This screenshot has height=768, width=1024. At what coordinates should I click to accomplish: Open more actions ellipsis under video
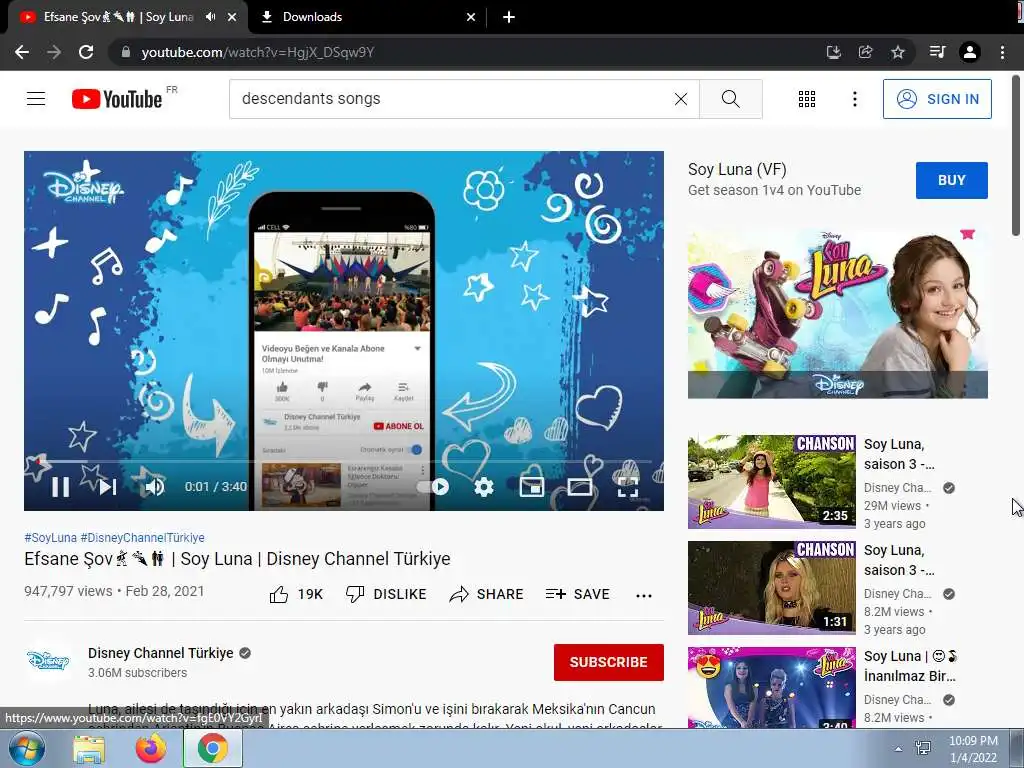tap(644, 595)
